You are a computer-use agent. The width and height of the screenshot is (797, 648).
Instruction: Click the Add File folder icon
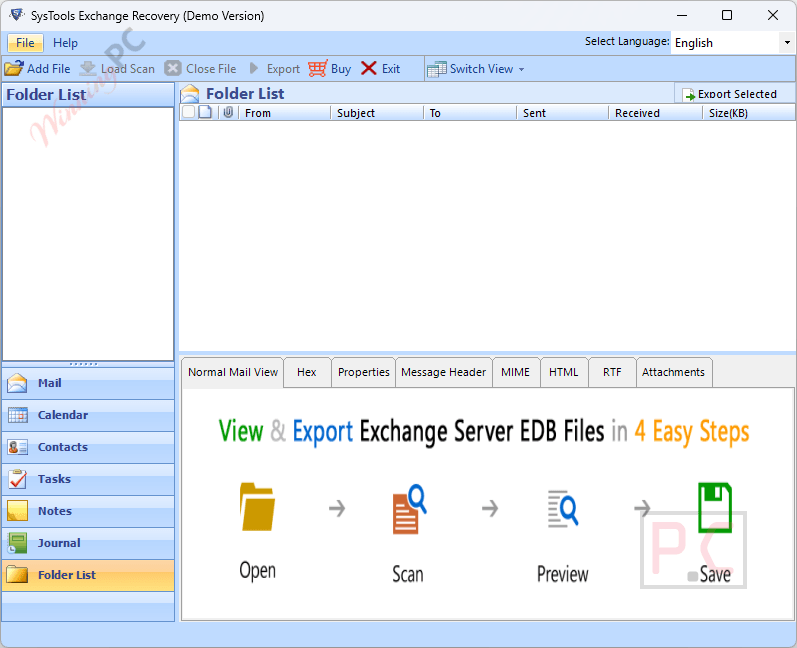tap(14, 68)
